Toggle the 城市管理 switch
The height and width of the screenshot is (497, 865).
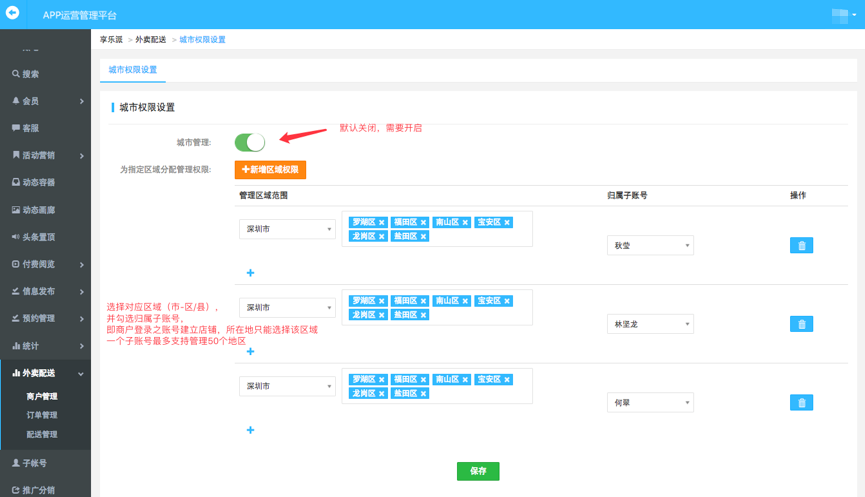click(x=250, y=142)
